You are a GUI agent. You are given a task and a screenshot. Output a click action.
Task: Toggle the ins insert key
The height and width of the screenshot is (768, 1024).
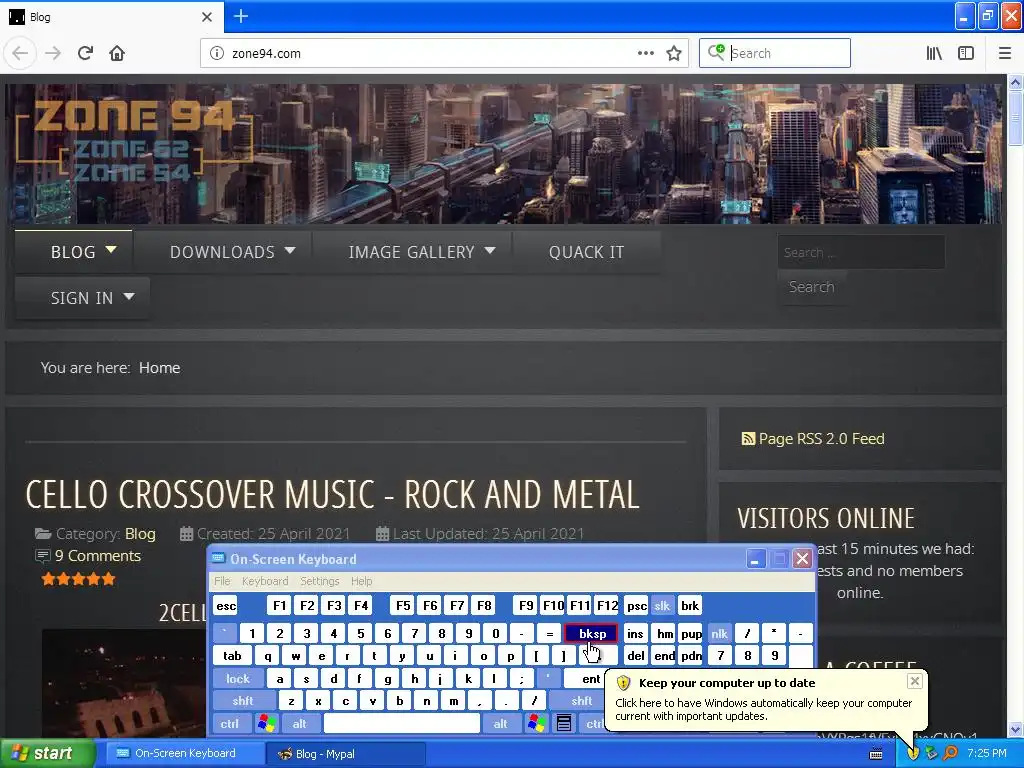click(x=635, y=633)
